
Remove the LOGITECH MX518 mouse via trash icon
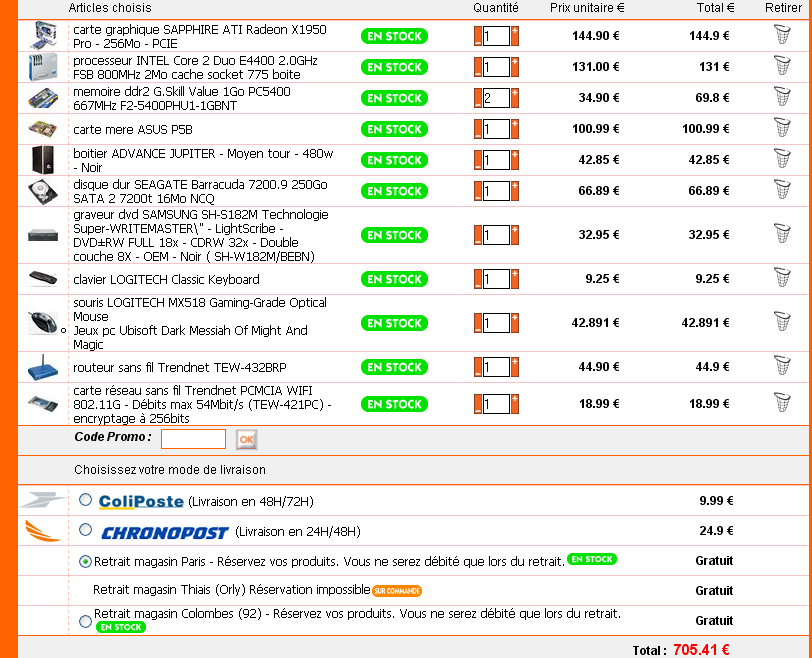782,322
